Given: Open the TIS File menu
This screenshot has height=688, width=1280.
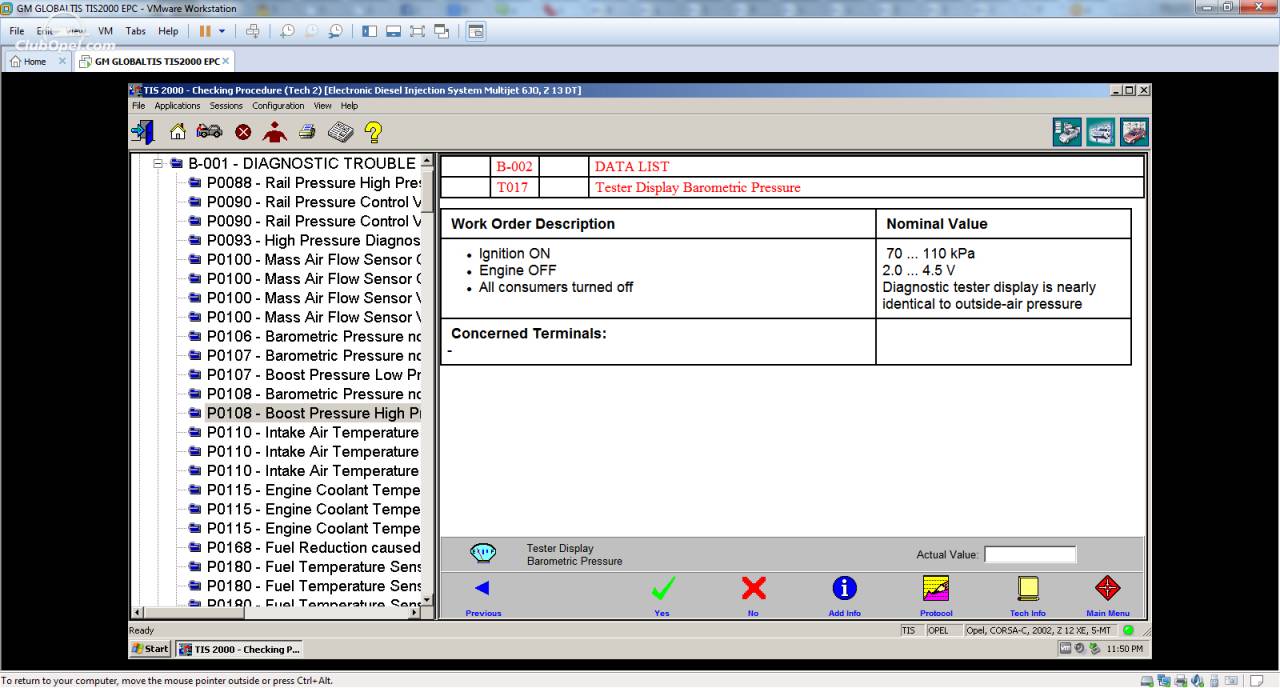Looking at the screenshot, I should point(138,106).
